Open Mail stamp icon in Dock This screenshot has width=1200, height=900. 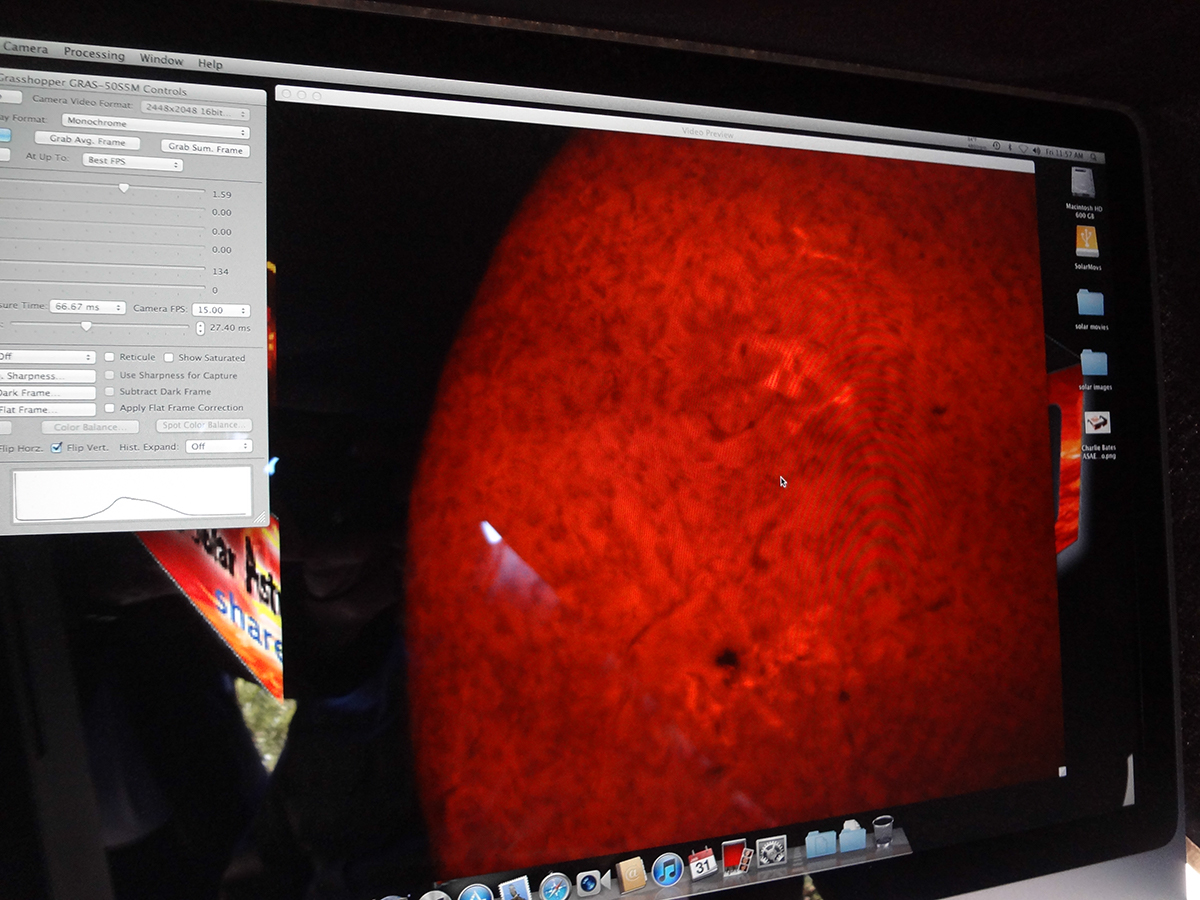coord(513,890)
